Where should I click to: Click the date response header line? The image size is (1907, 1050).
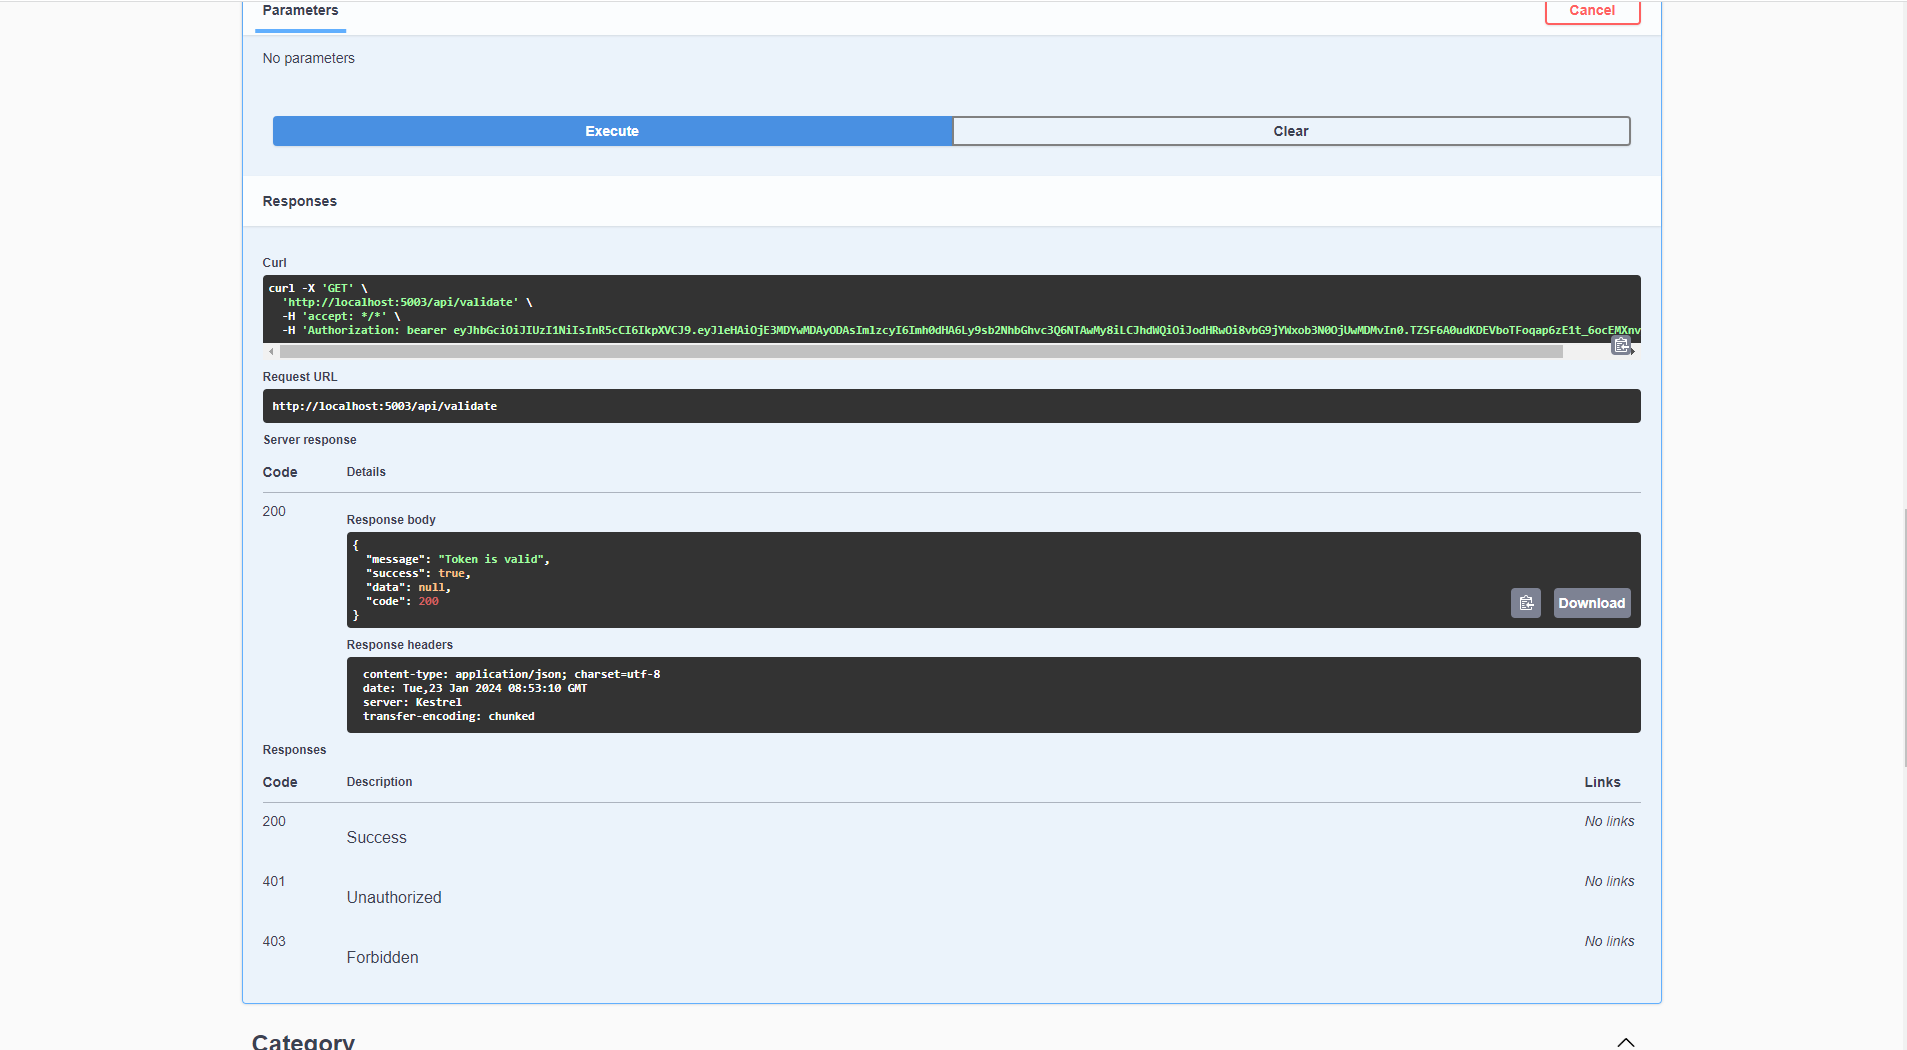(x=475, y=688)
